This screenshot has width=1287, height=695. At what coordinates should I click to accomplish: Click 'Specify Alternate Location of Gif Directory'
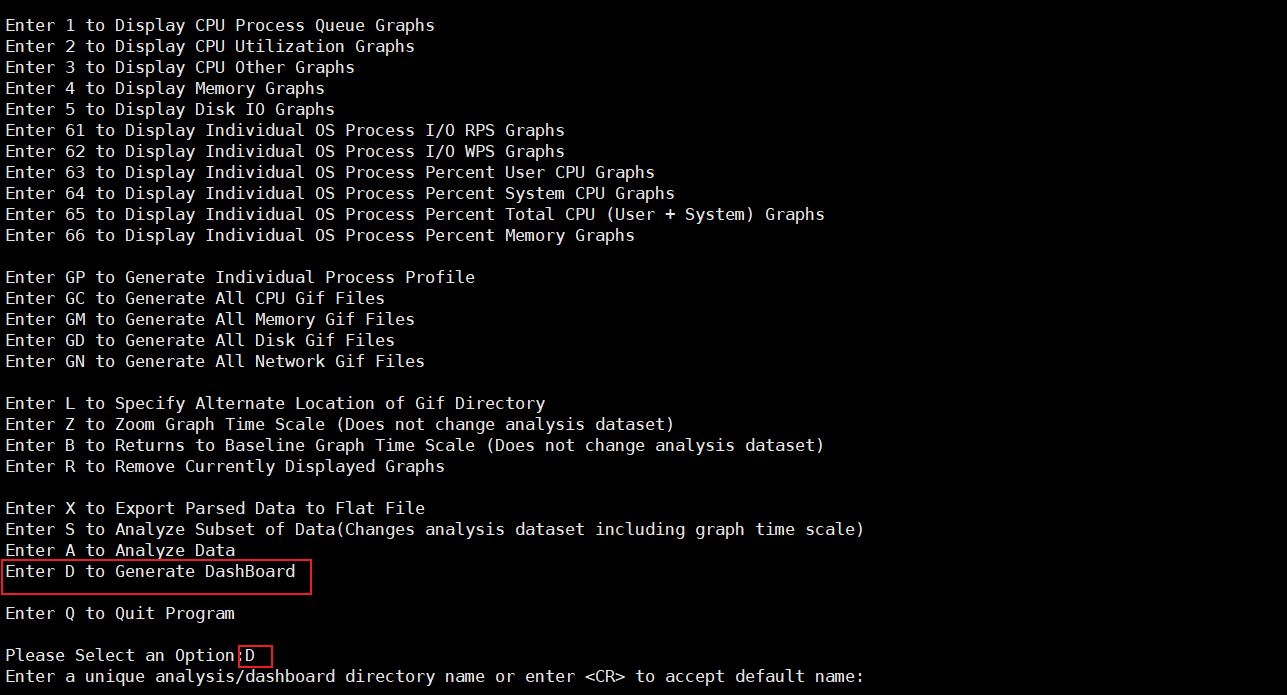[x=275, y=403]
